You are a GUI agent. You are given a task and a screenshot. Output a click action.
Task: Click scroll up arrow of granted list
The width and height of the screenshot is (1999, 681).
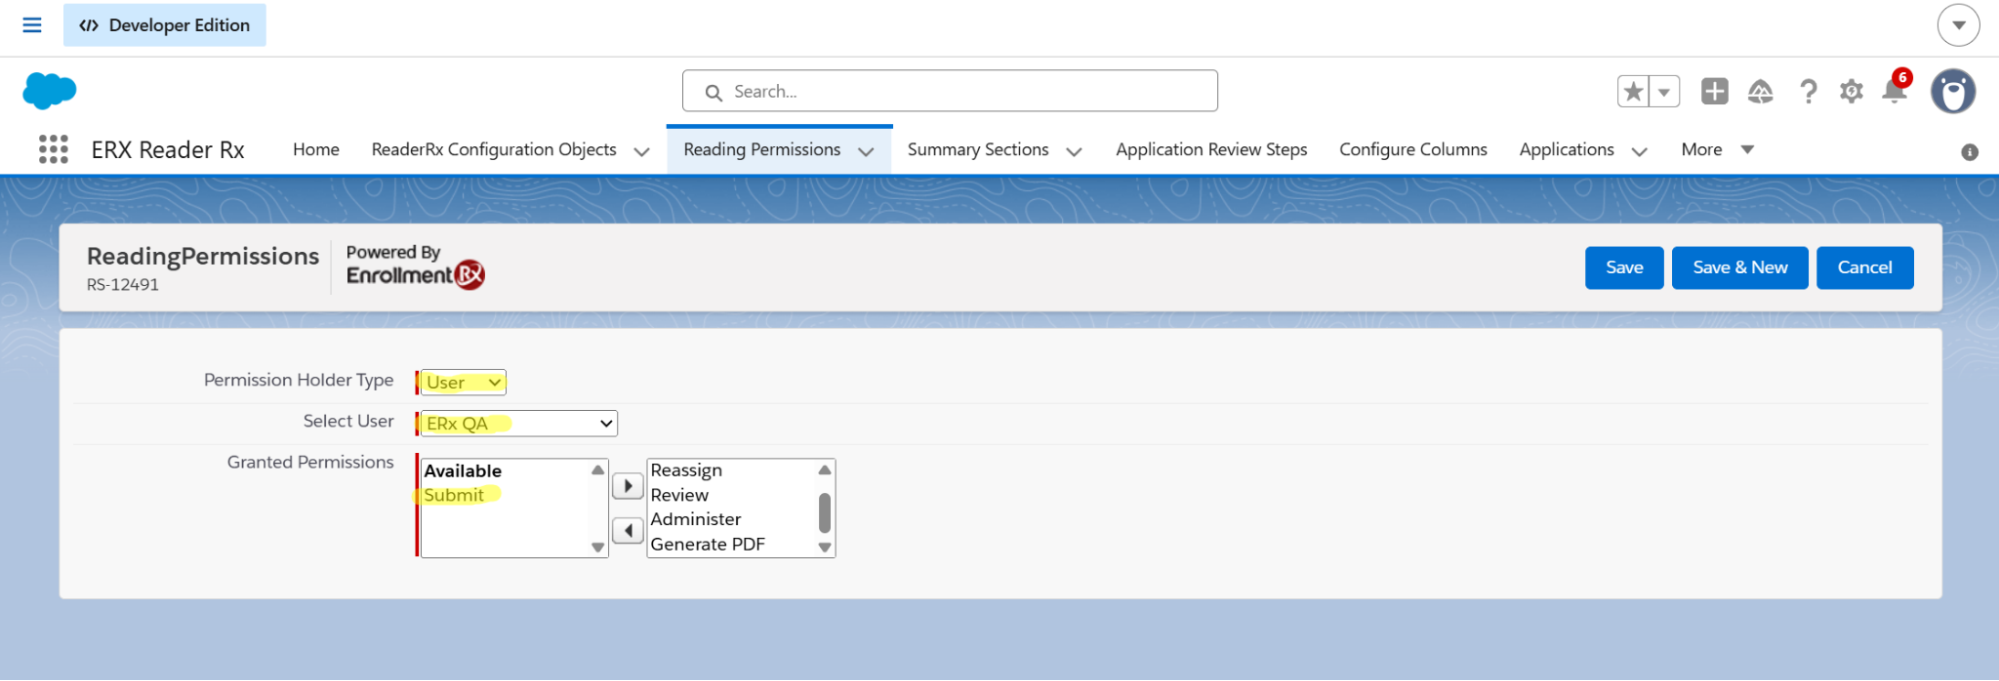(x=825, y=470)
